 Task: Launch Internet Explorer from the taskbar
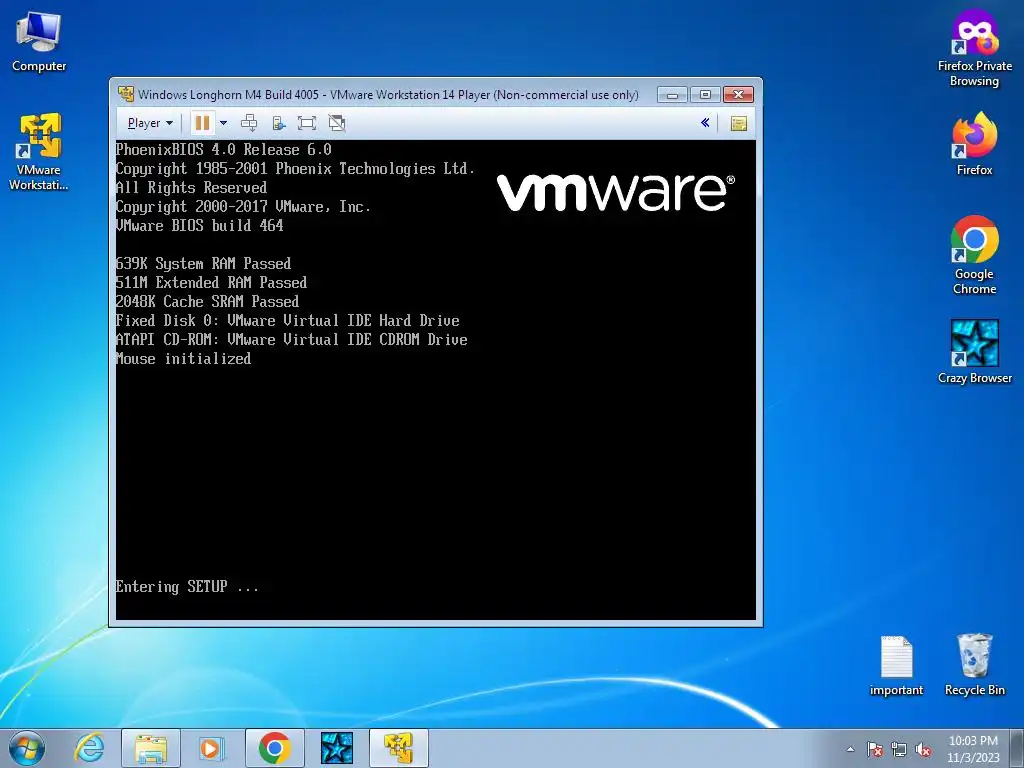tap(89, 748)
